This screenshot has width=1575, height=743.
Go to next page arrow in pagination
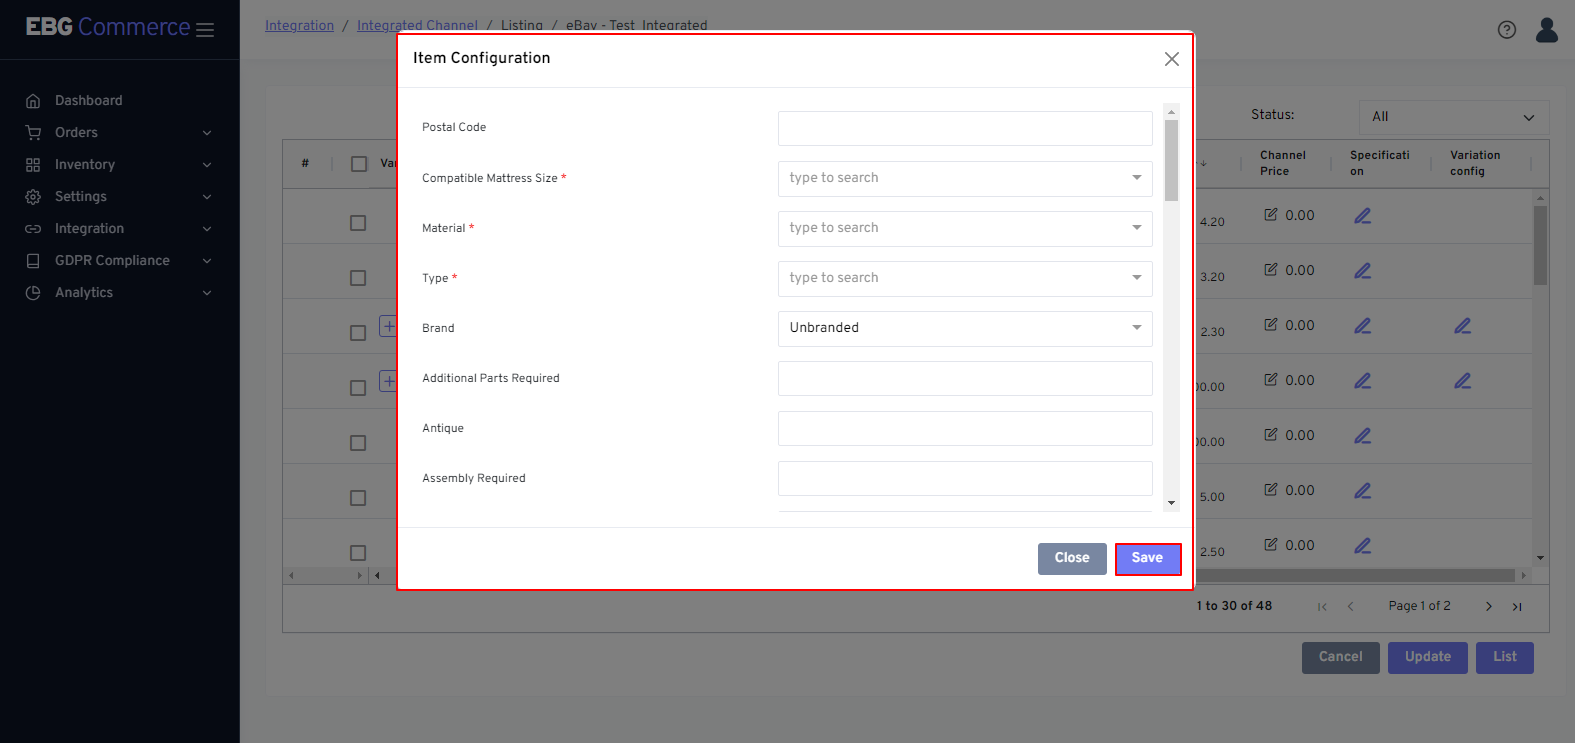click(x=1488, y=606)
